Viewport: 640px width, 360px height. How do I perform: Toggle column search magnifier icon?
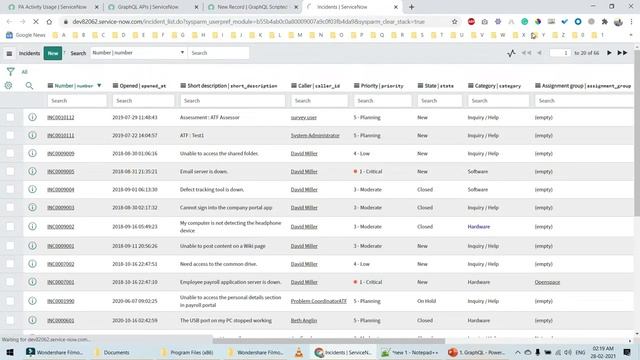coord(29,86)
